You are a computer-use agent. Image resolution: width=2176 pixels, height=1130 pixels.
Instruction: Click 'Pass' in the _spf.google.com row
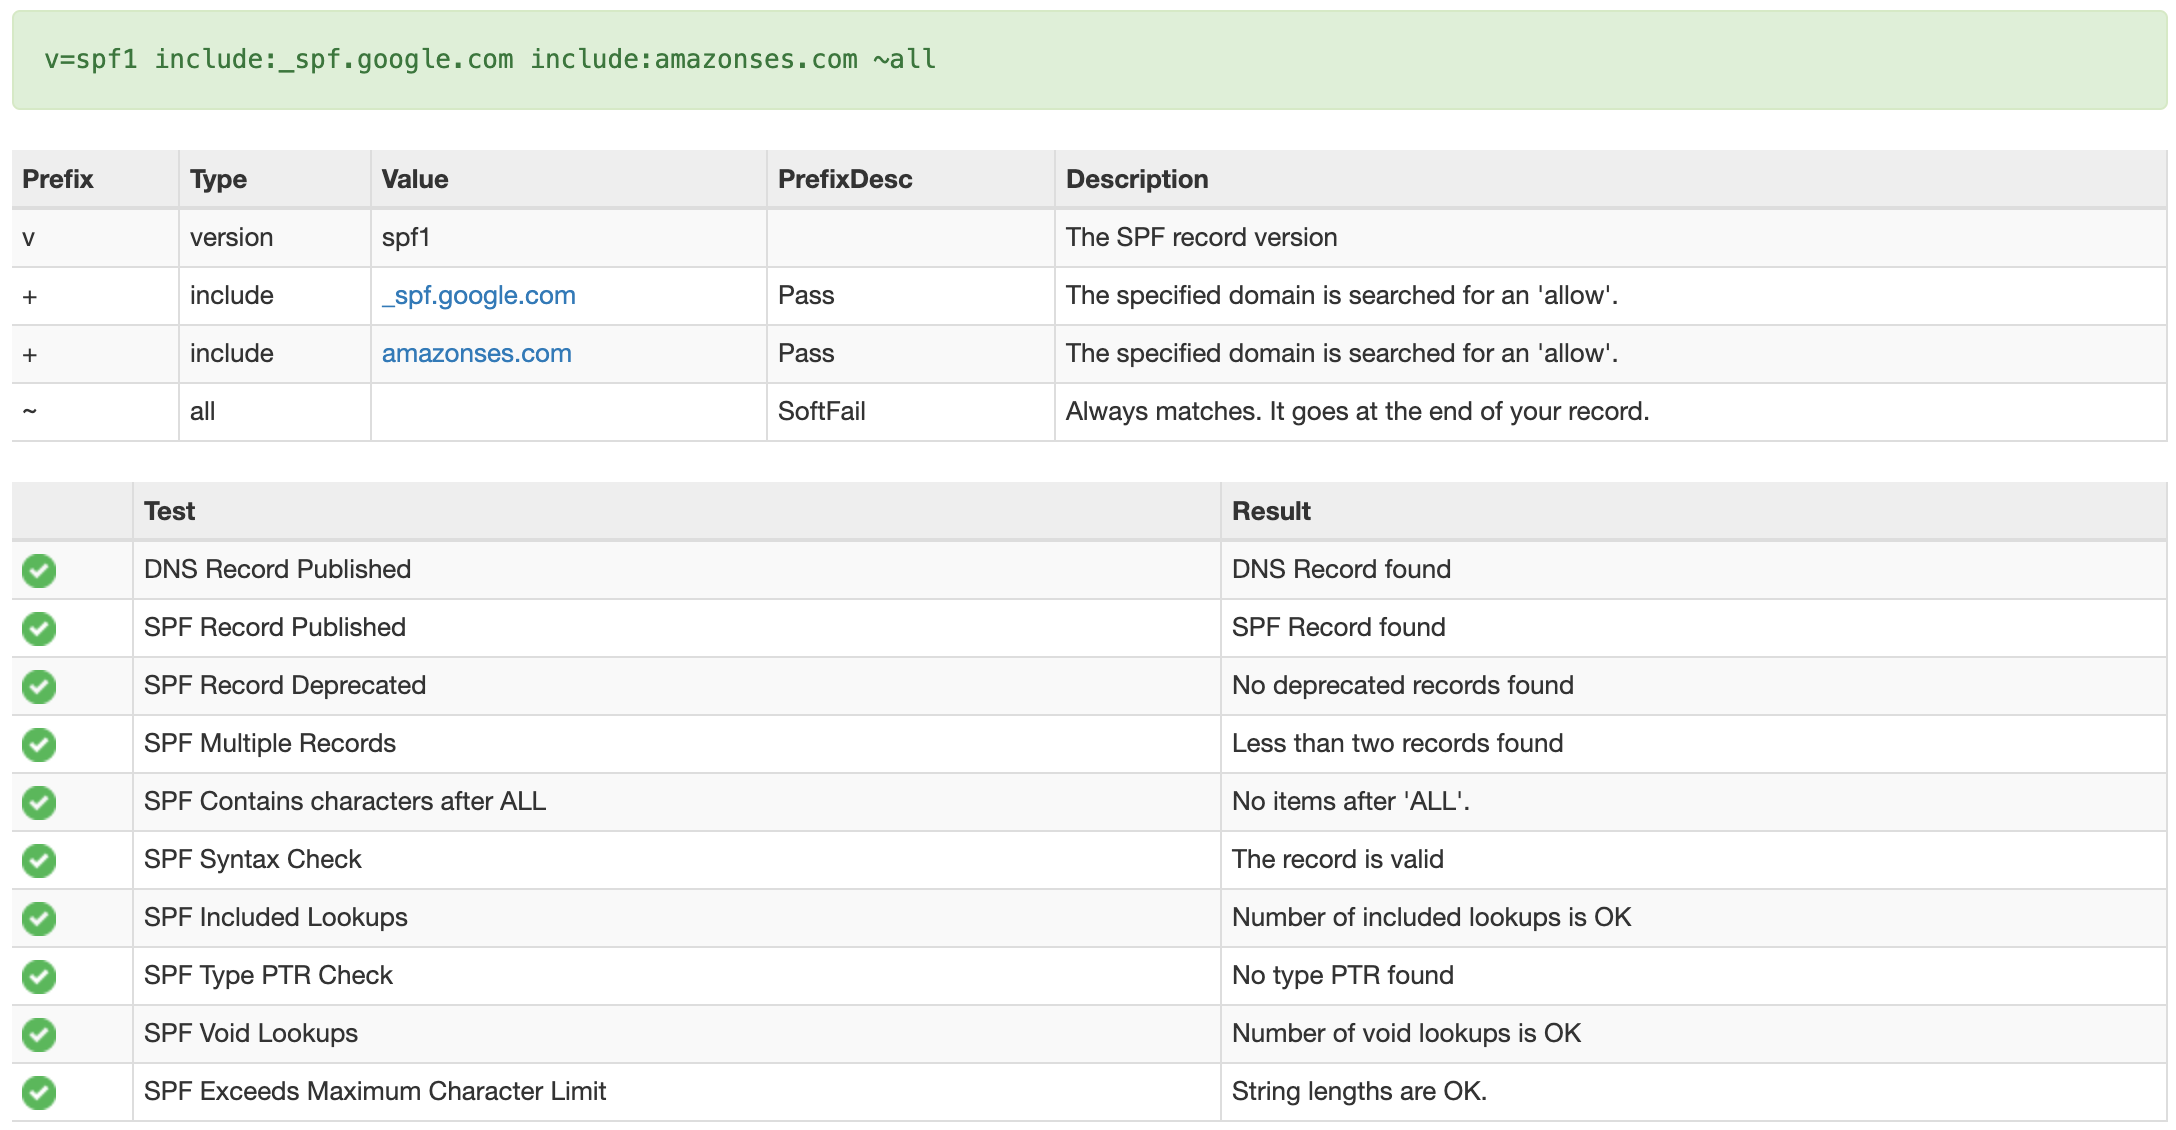click(x=806, y=295)
